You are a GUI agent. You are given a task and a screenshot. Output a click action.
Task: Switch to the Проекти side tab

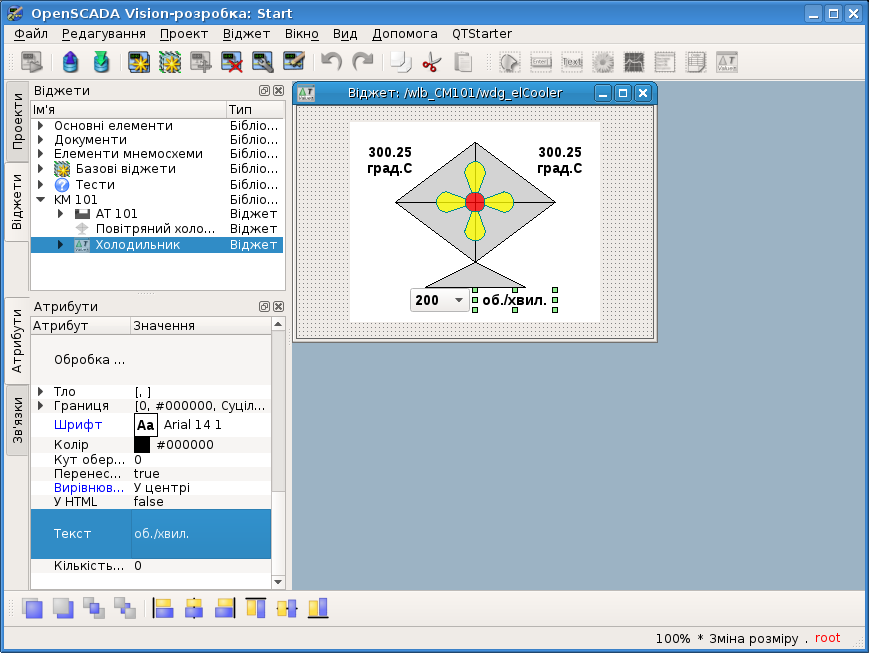click(17, 121)
